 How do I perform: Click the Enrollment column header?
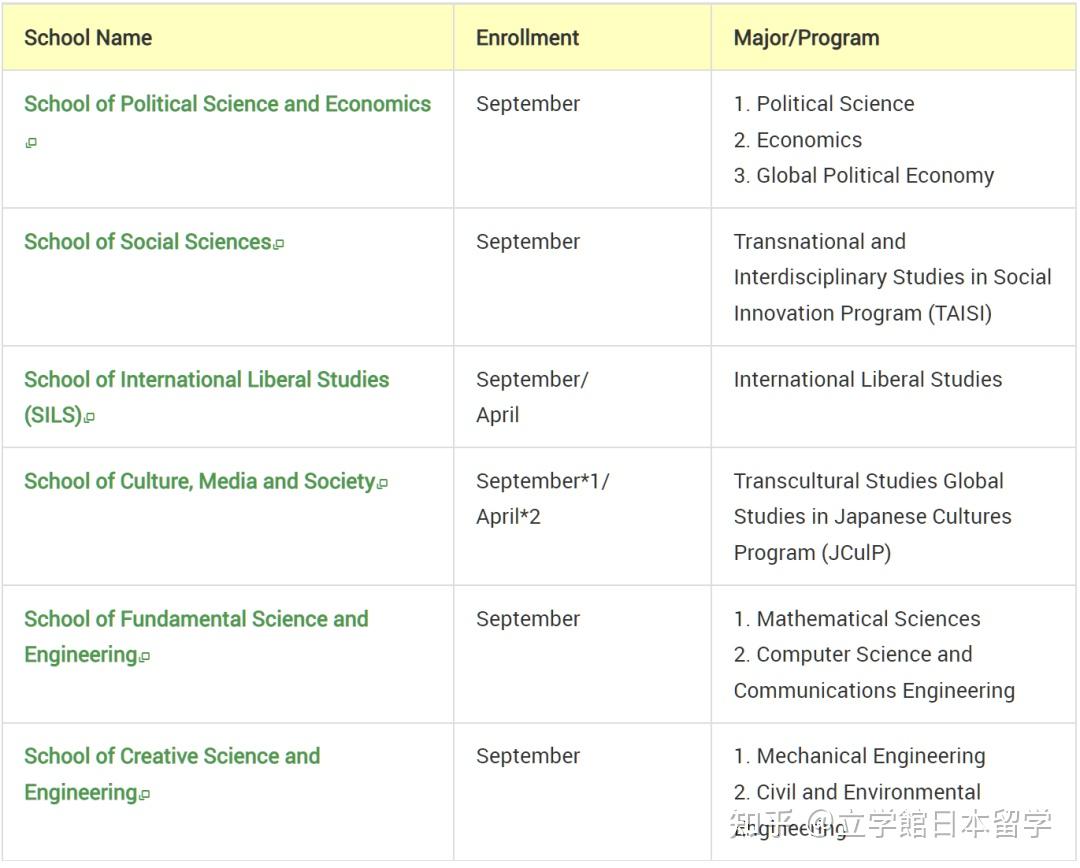tap(528, 38)
